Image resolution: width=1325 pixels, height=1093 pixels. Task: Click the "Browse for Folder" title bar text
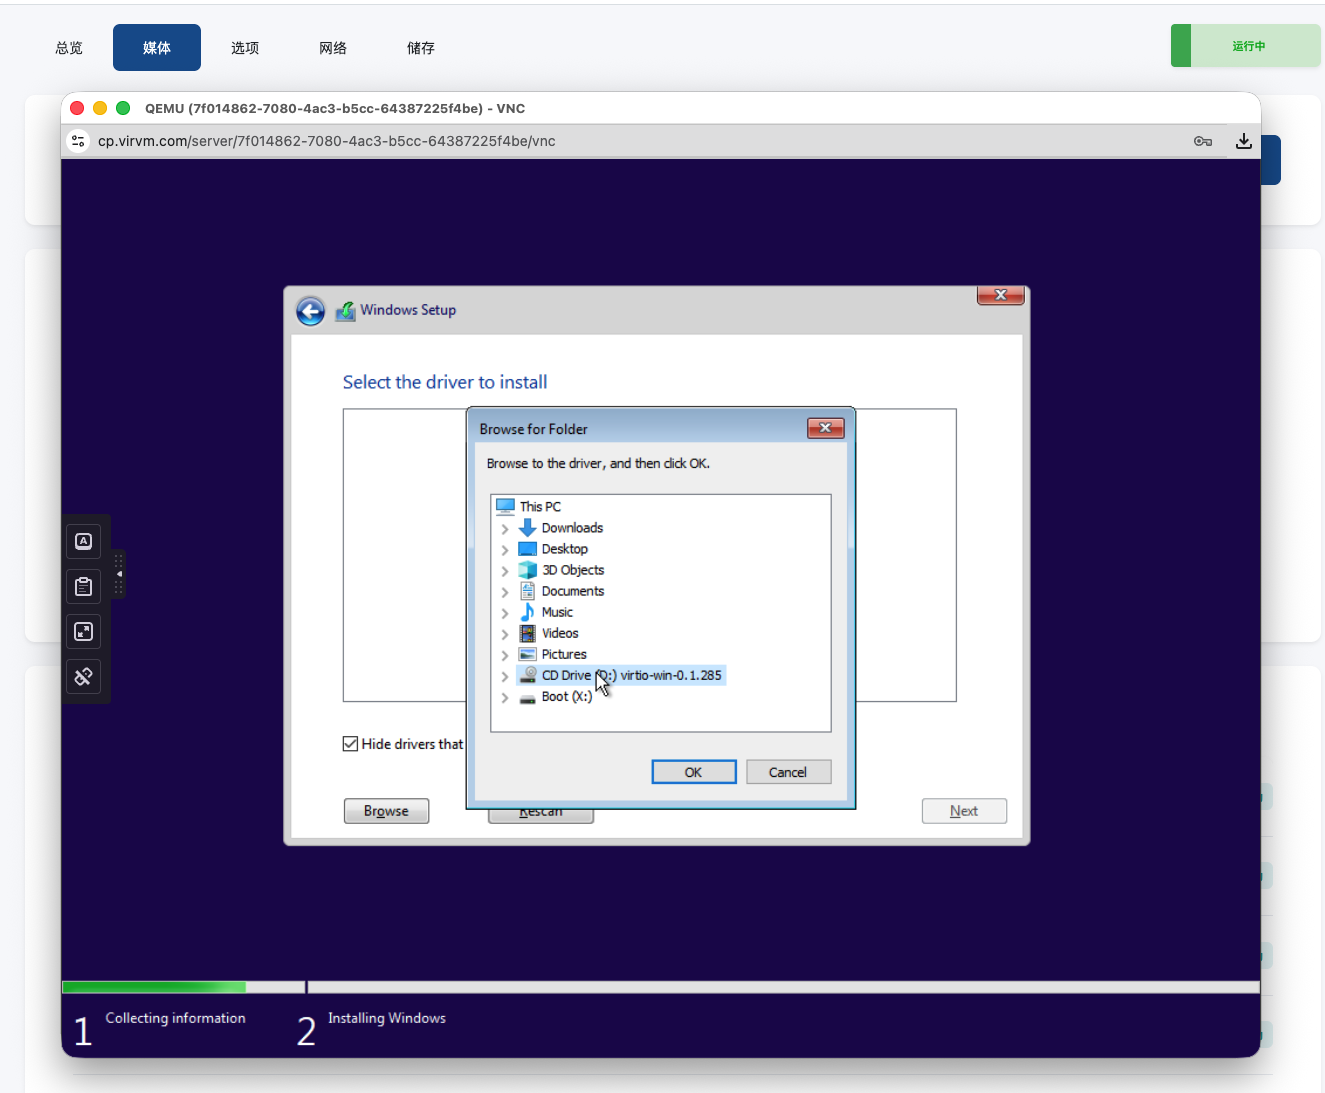tap(534, 429)
